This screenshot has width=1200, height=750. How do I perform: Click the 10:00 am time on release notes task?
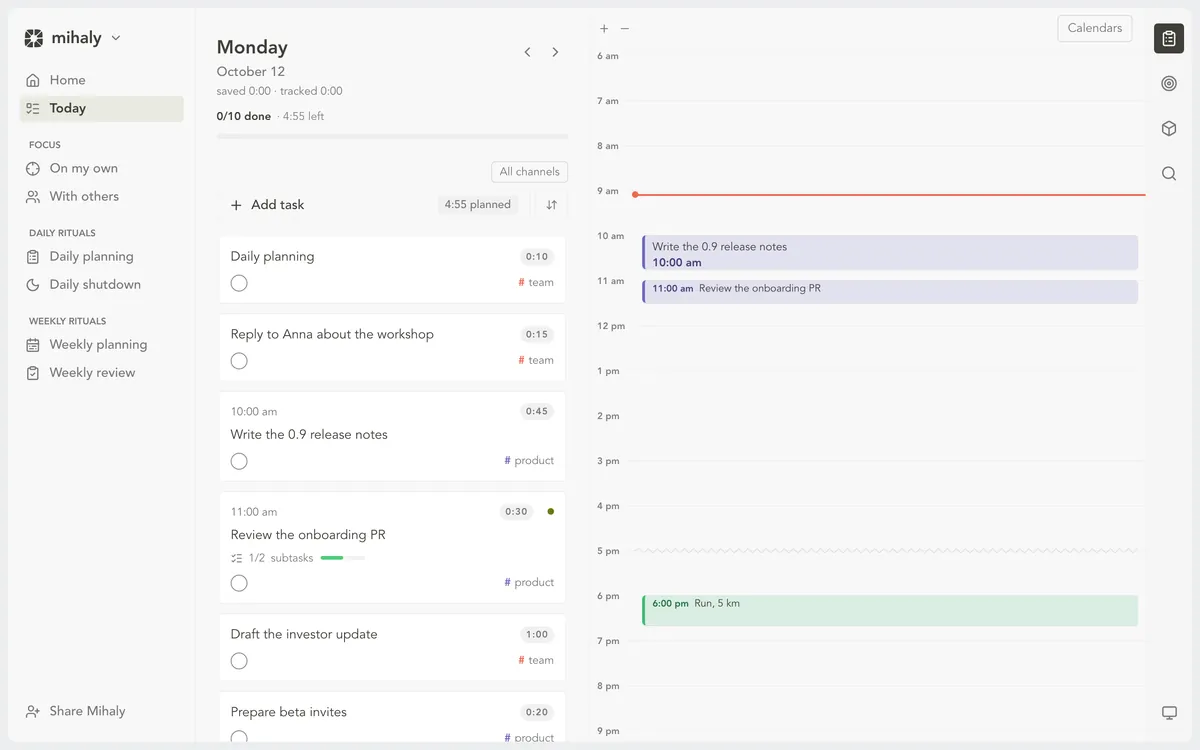(x=254, y=412)
